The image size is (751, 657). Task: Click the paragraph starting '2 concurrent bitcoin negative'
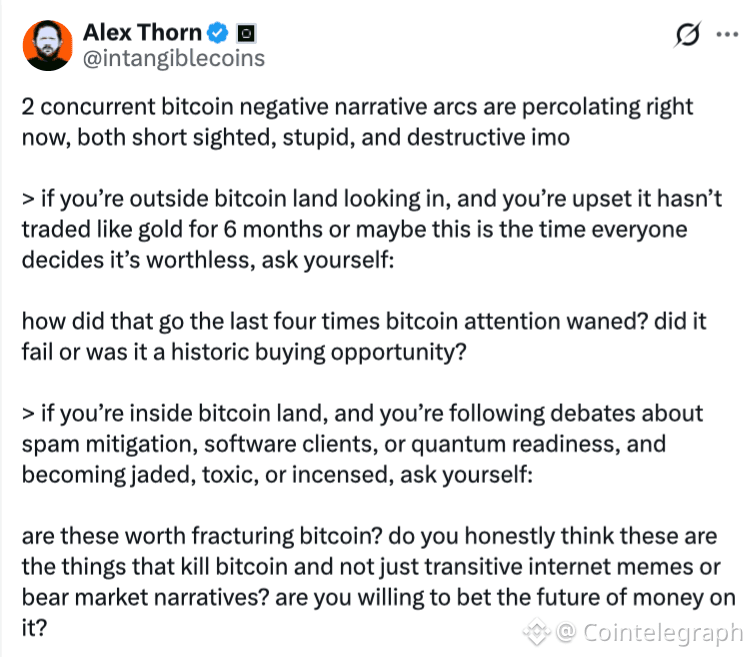tap(357, 121)
